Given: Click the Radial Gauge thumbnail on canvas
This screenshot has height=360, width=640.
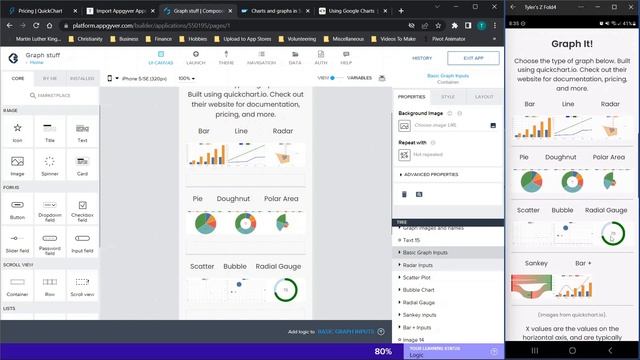Looking at the screenshot, I should tap(286, 290).
